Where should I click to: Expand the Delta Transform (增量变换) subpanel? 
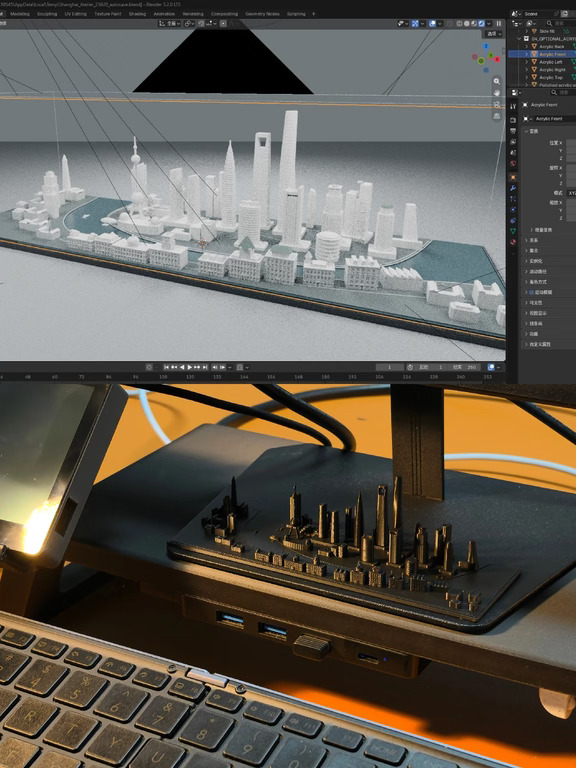[541, 230]
